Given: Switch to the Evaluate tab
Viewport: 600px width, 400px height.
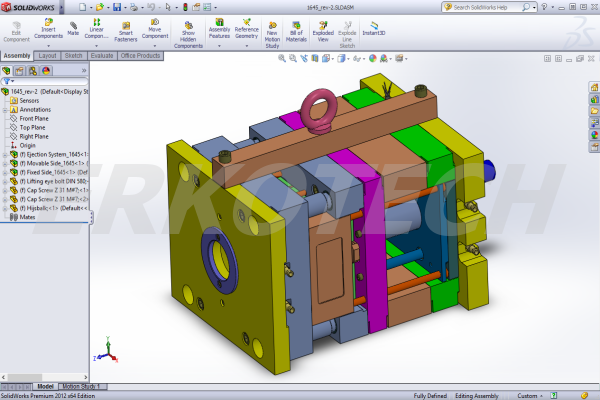Looking at the screenshot, I should tap(102, 56).
